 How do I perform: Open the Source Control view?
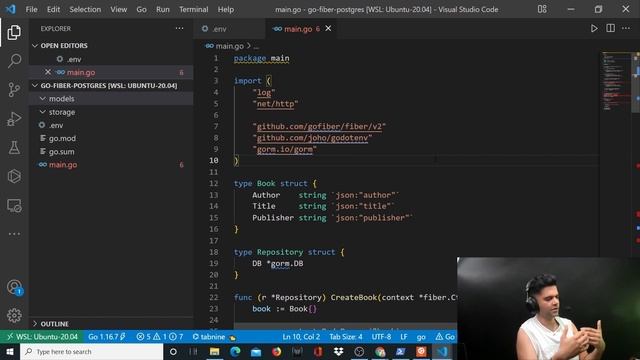click(14, 89)
